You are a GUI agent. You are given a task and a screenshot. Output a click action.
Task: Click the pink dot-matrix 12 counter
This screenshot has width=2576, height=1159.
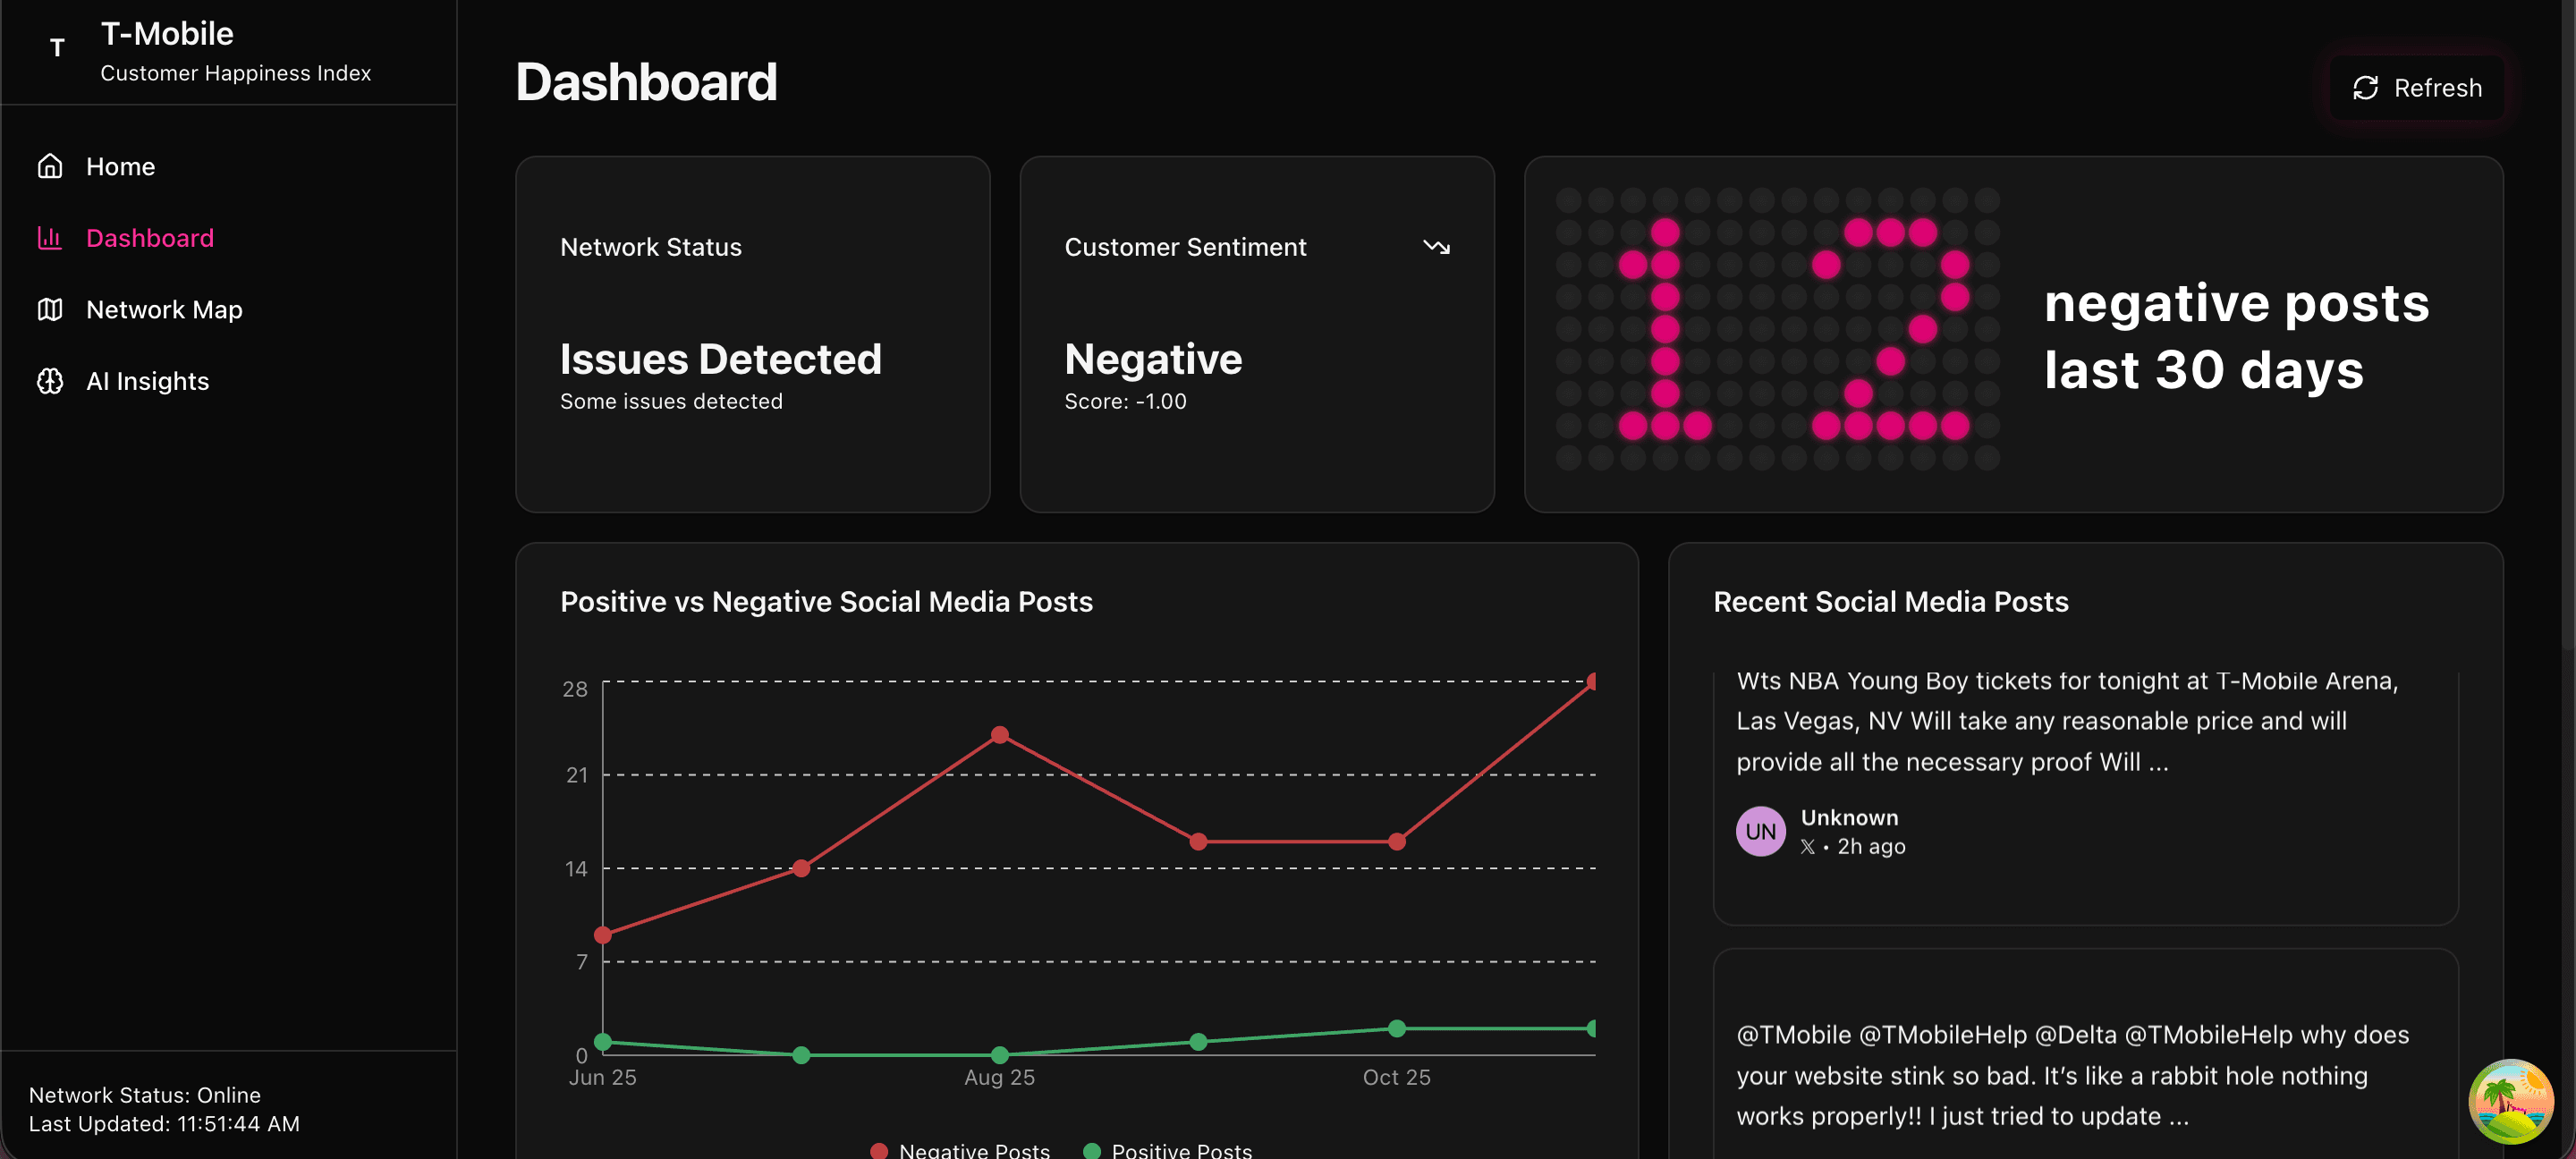pos(1777,330)
